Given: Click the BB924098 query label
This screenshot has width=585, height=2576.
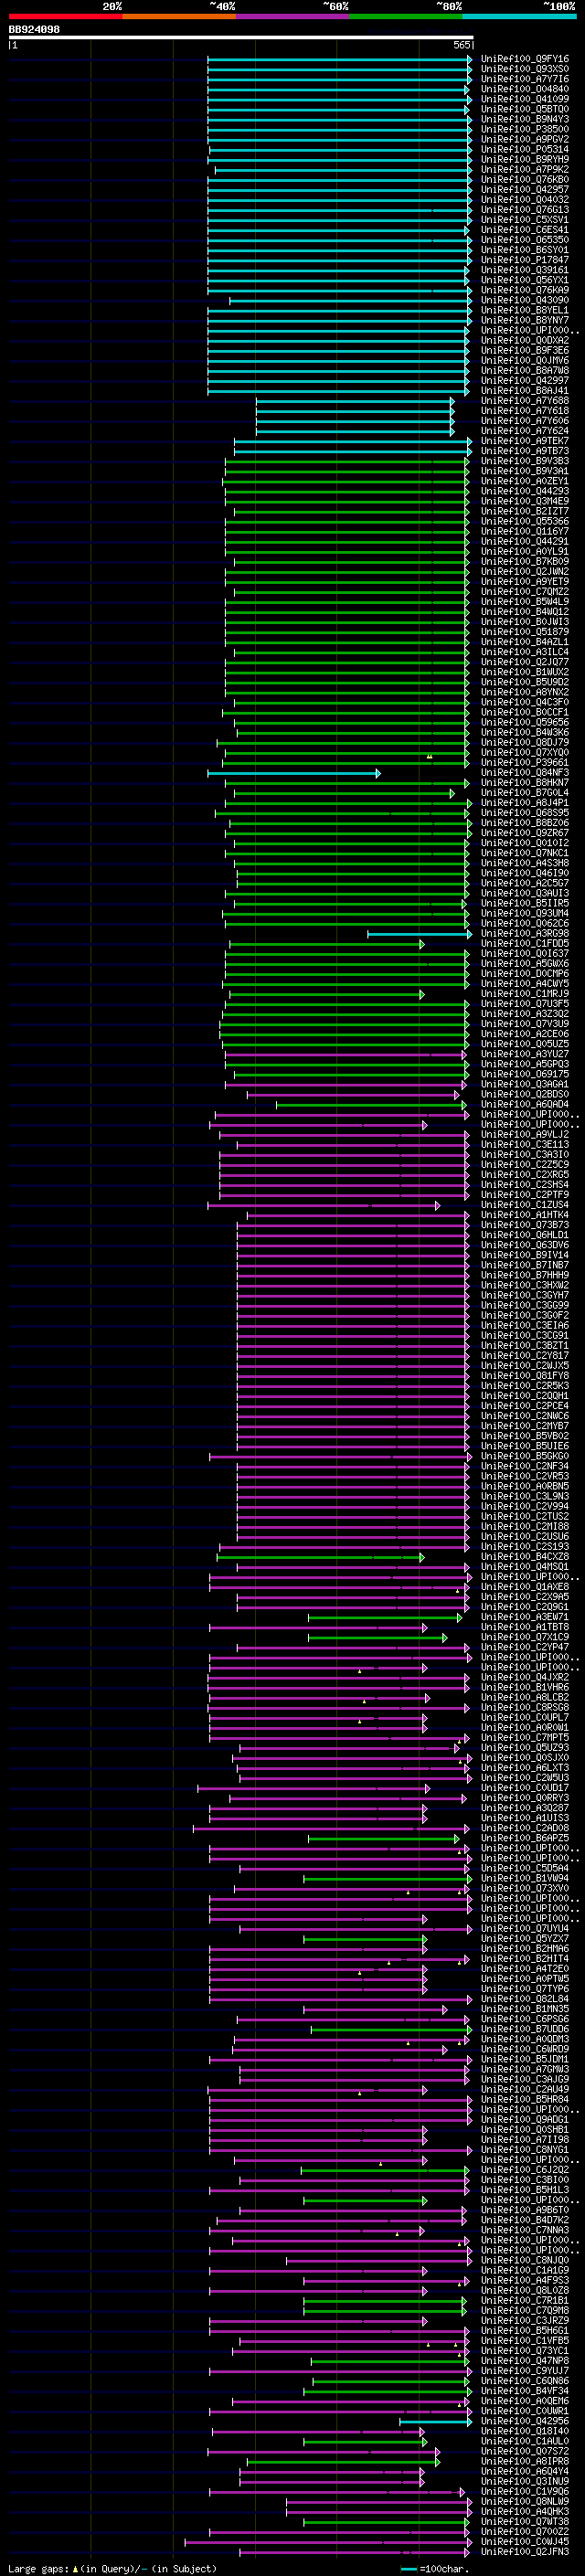Looking at the screenshot, I should pyautogui.click(x=34, y=29).
